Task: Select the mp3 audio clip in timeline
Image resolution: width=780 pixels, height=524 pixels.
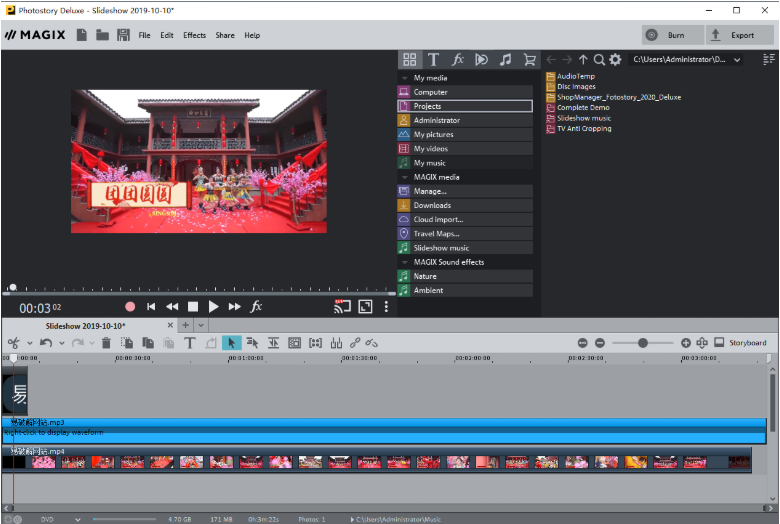Action: (x=384, y=431)
